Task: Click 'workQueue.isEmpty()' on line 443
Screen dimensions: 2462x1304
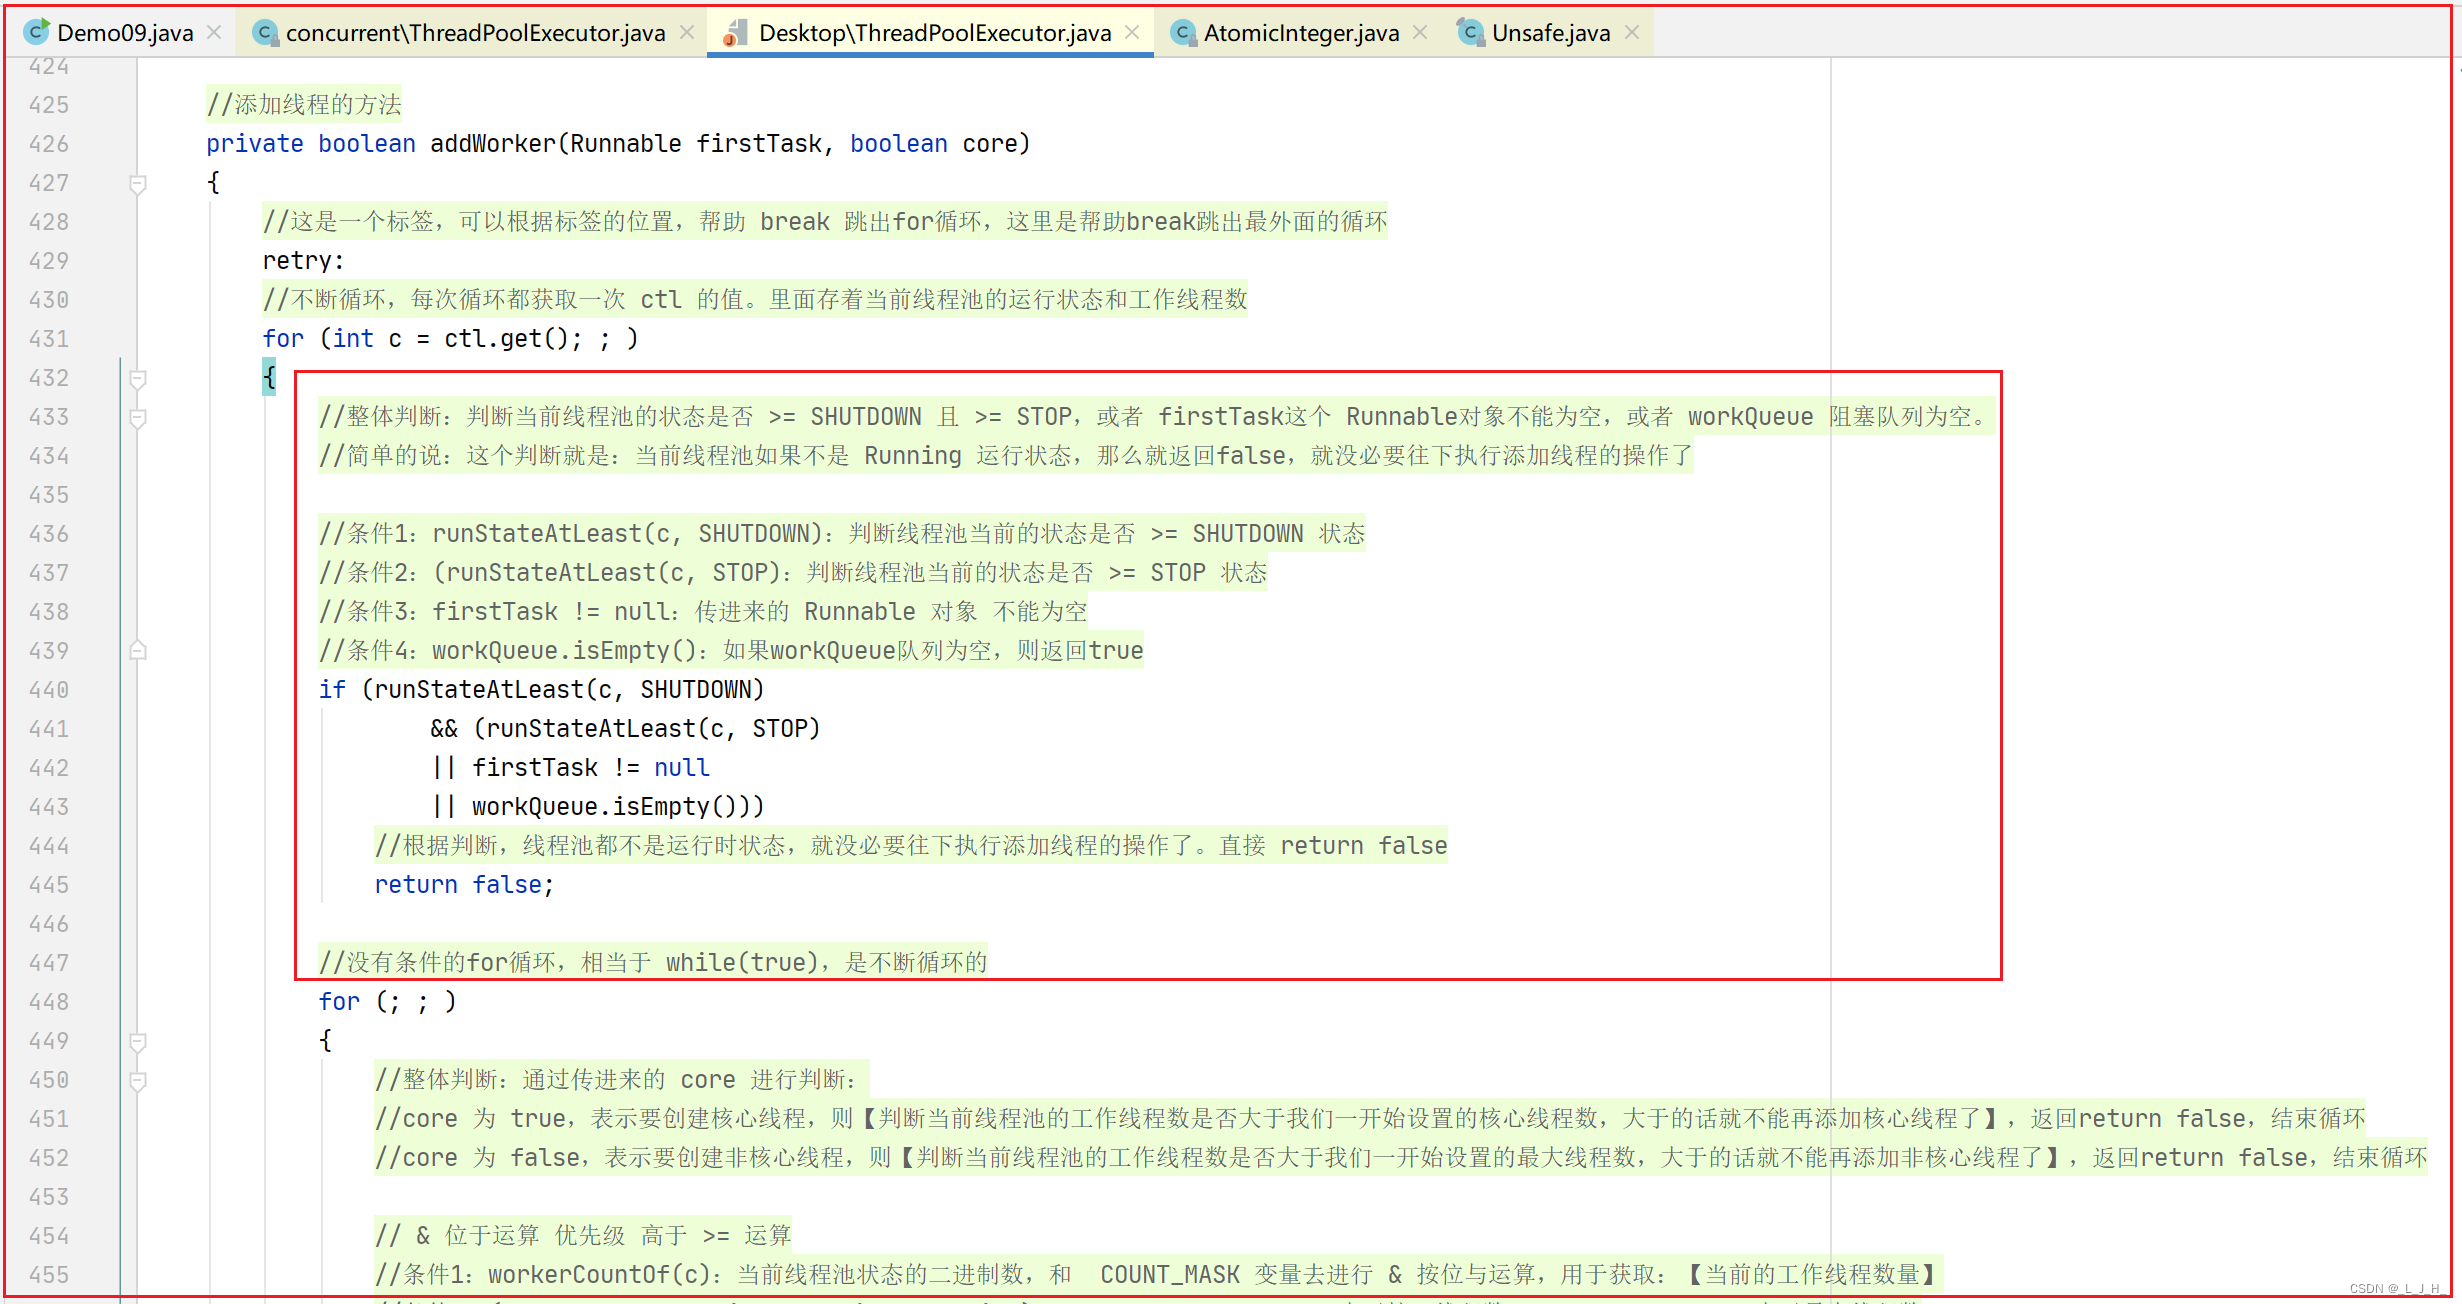Action: [x=605, y=807]
